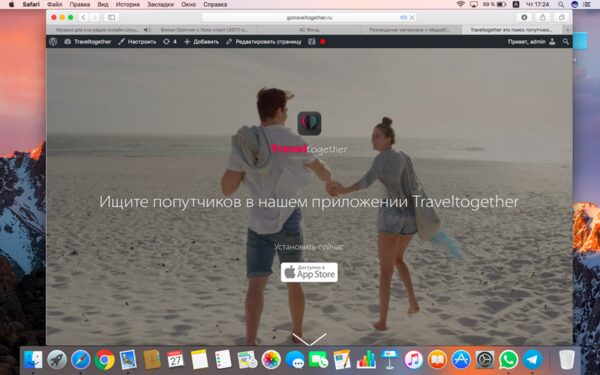Open FaceTime from the Dock
600x375 pixels.
(x=318, y=360)
